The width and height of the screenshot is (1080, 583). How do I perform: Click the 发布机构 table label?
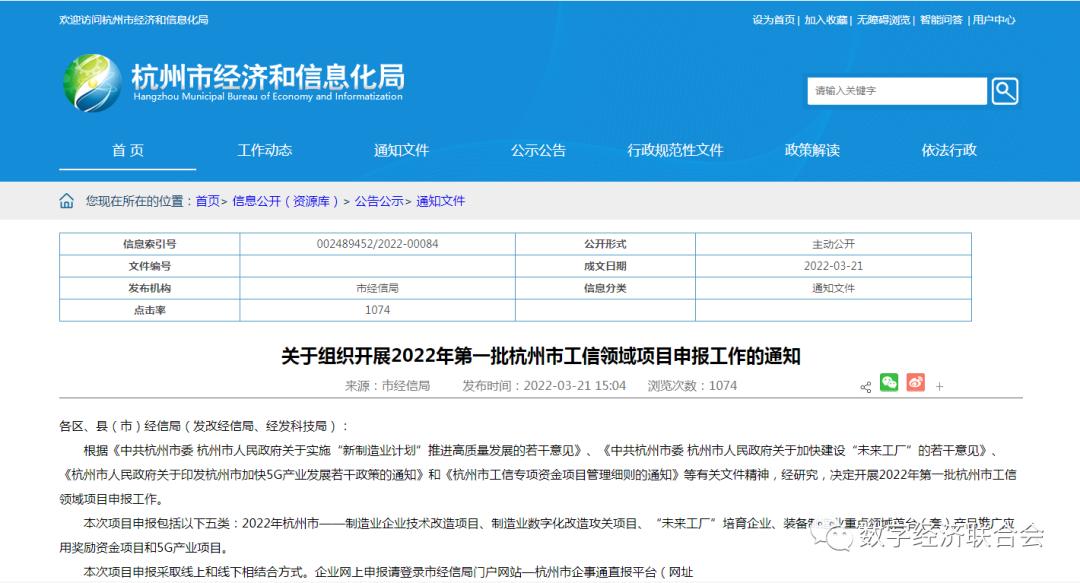[x=149, y=288]
